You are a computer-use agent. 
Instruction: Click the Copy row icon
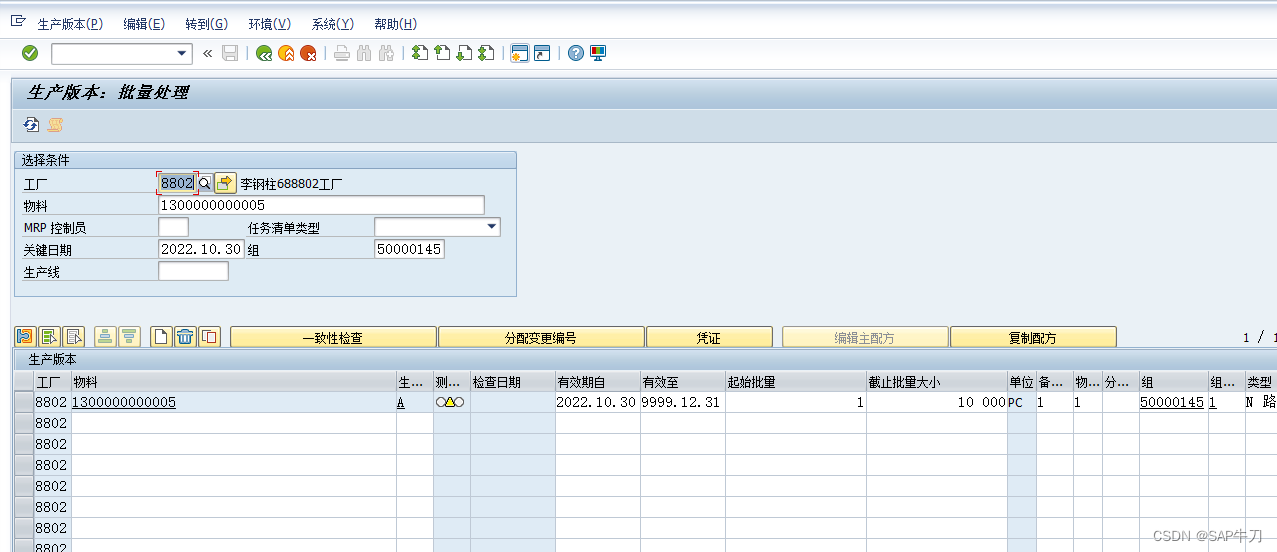tap(209, 337)
